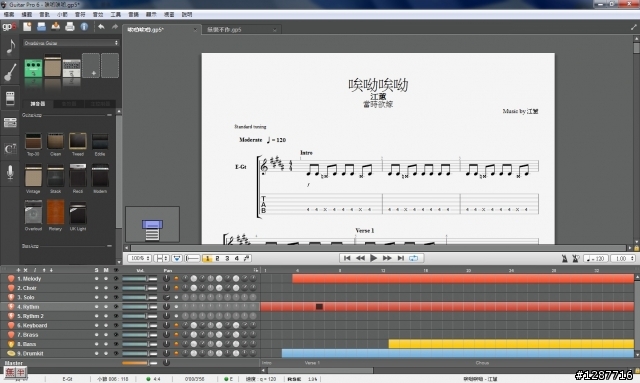Image resolution: width=640 pixels, height=383 pixels.
Task: Open the first item in menu bar
Action: pos(9,14)
